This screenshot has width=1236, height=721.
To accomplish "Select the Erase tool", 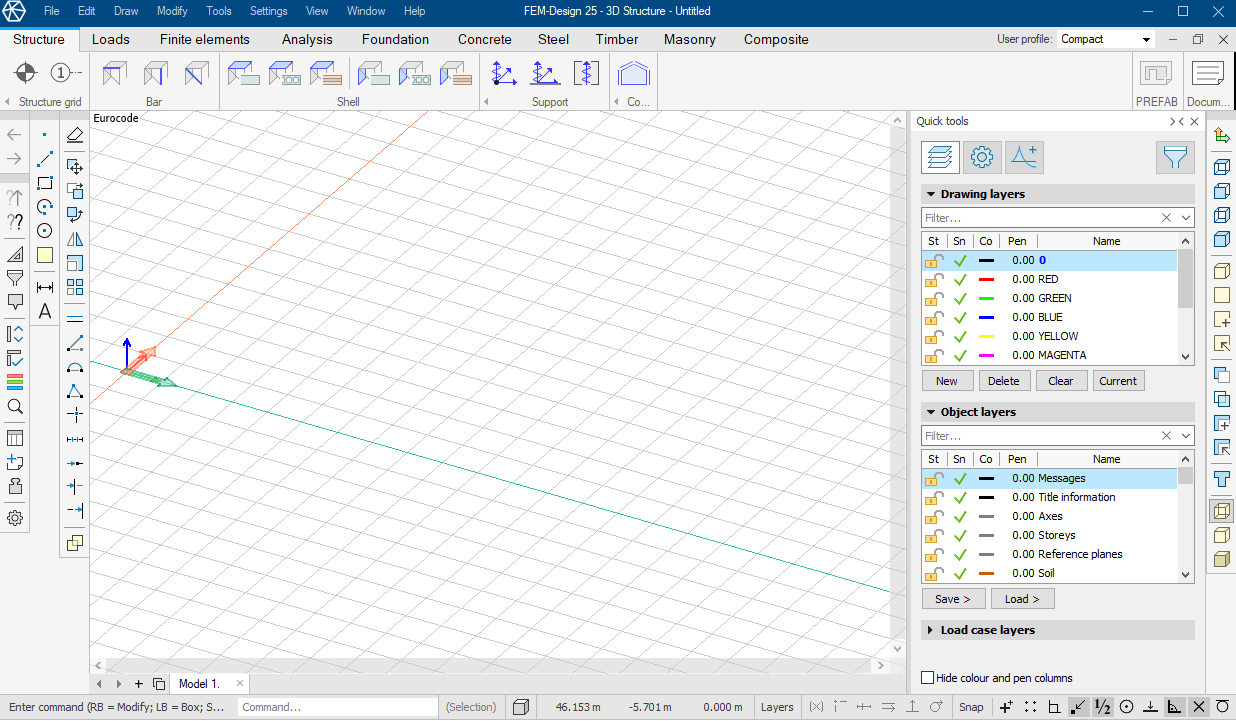I will pyautogui.click(x=75, y=136).
